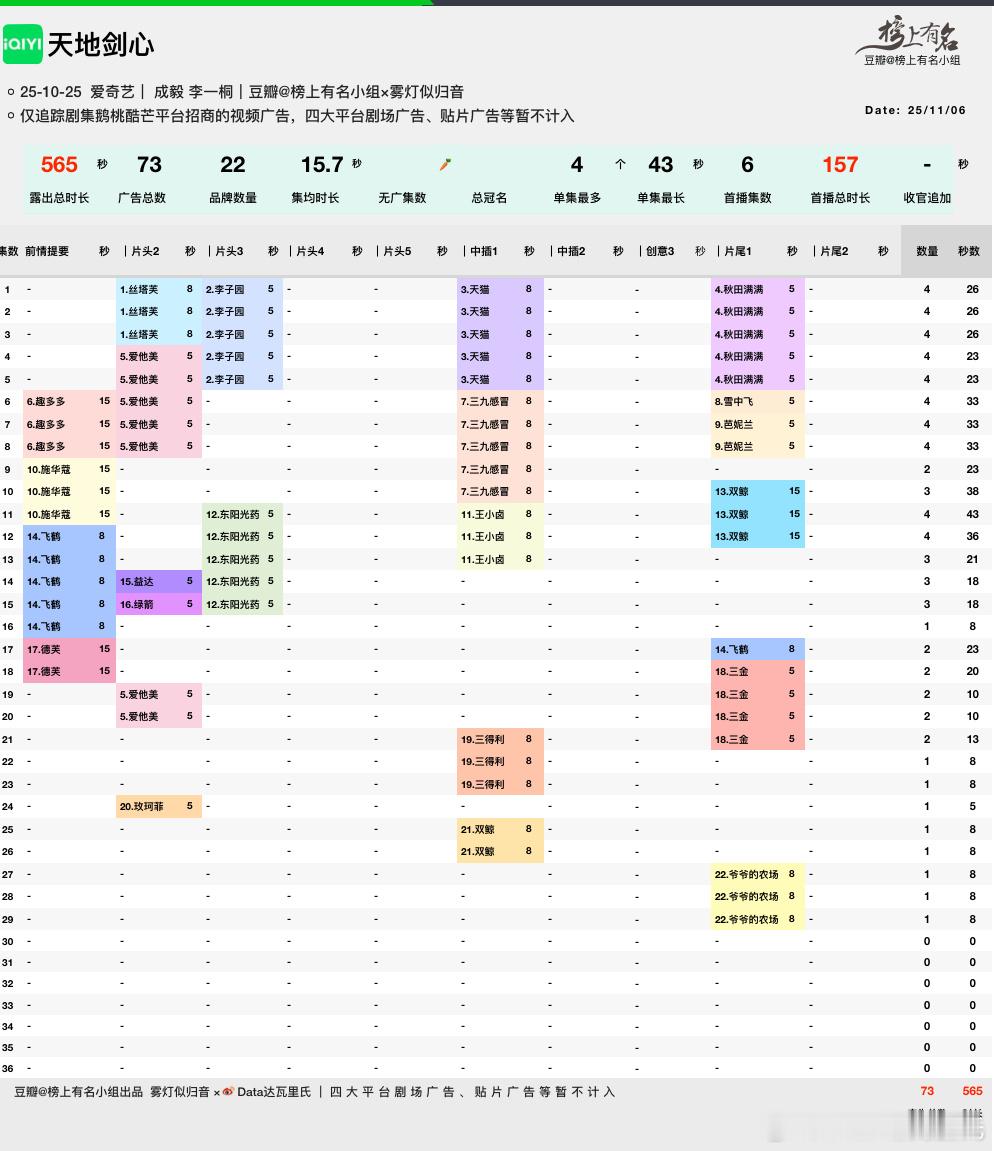Click the 收官追加 label

(x=927, y=197)
